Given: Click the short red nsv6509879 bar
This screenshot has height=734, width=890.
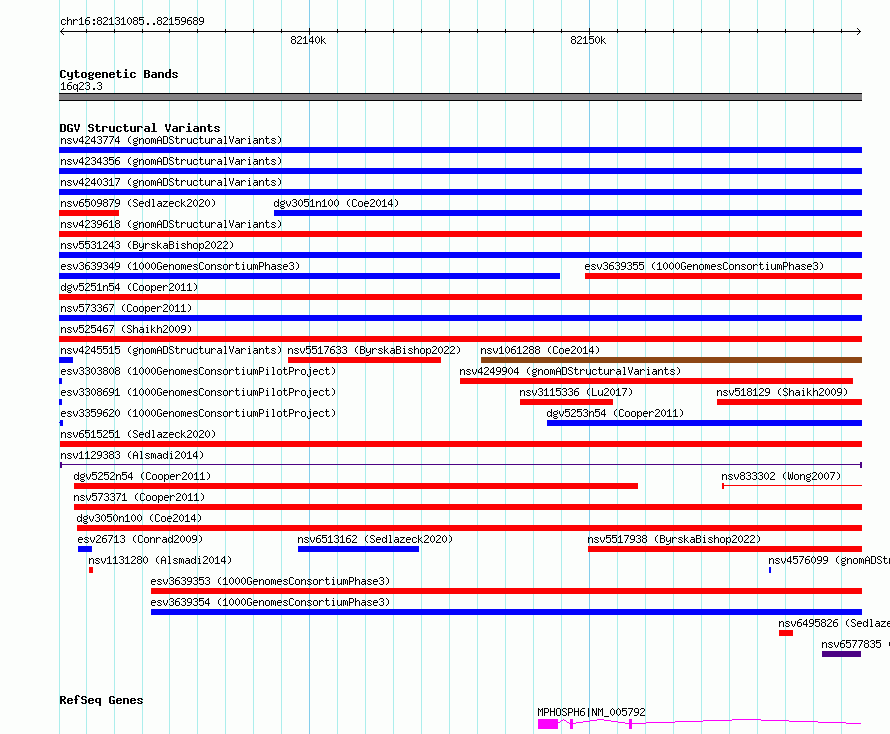Looking at the screenshot, I should [x=89, y=213].
